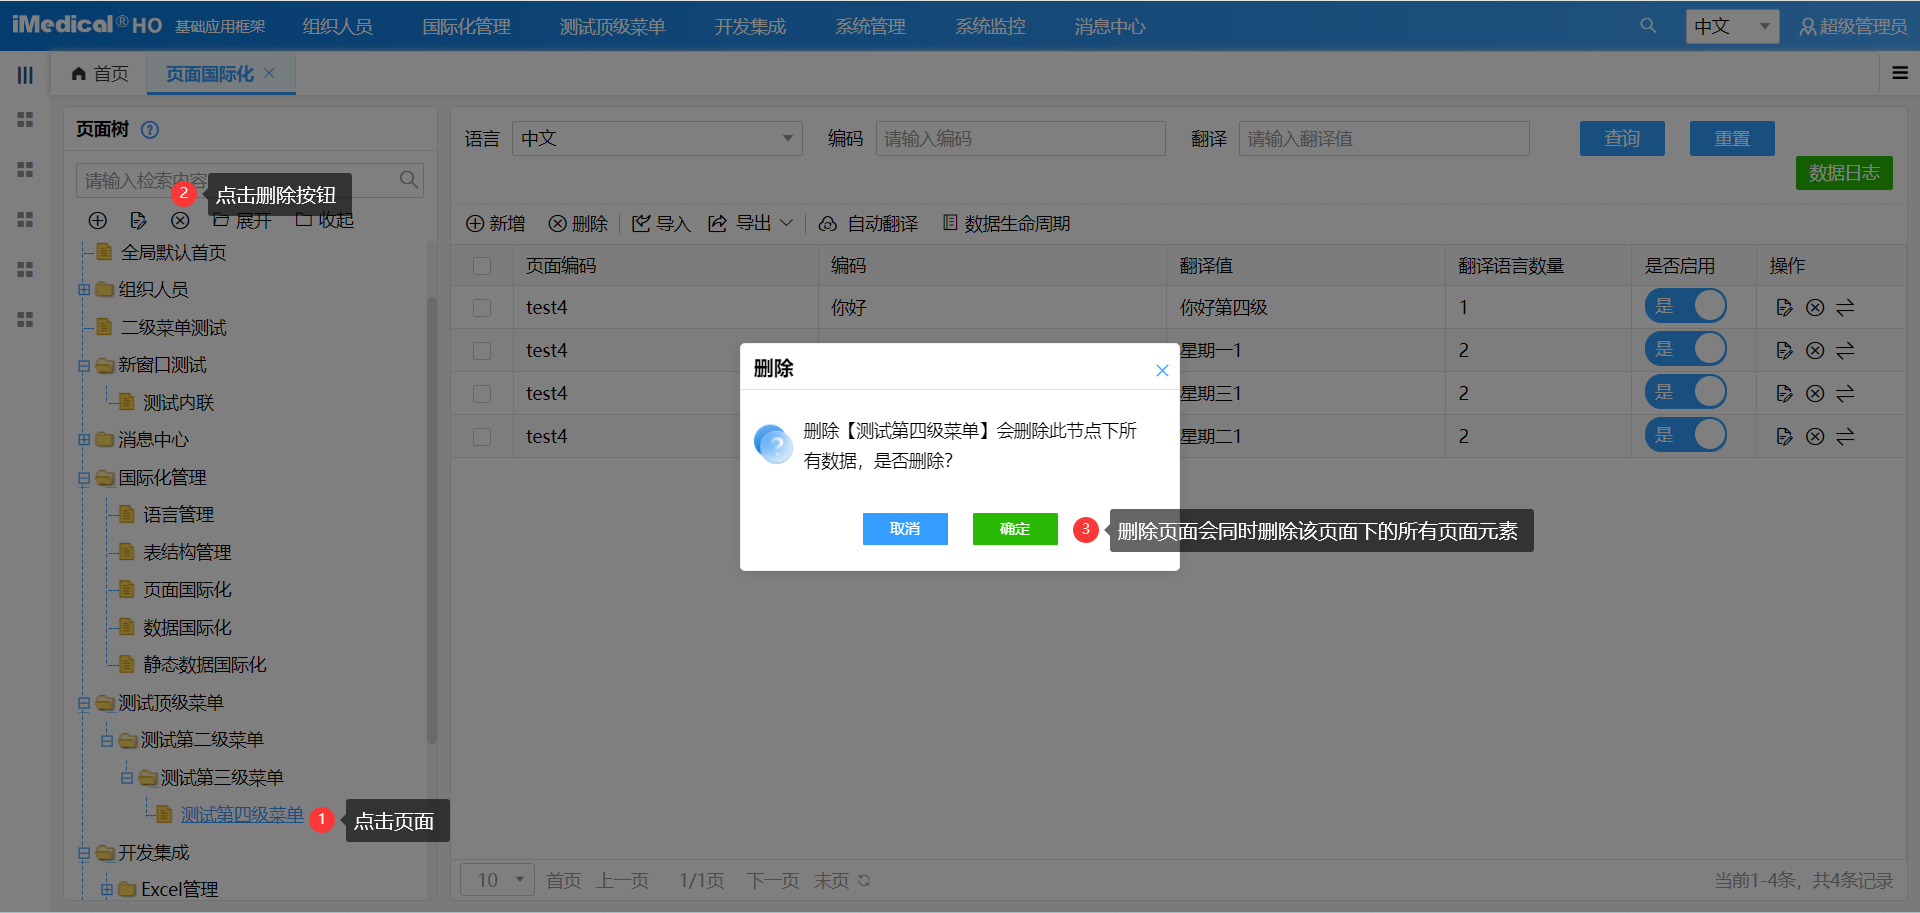
Task: Close the 页面国际化 tab
Action: coord(269,73)
